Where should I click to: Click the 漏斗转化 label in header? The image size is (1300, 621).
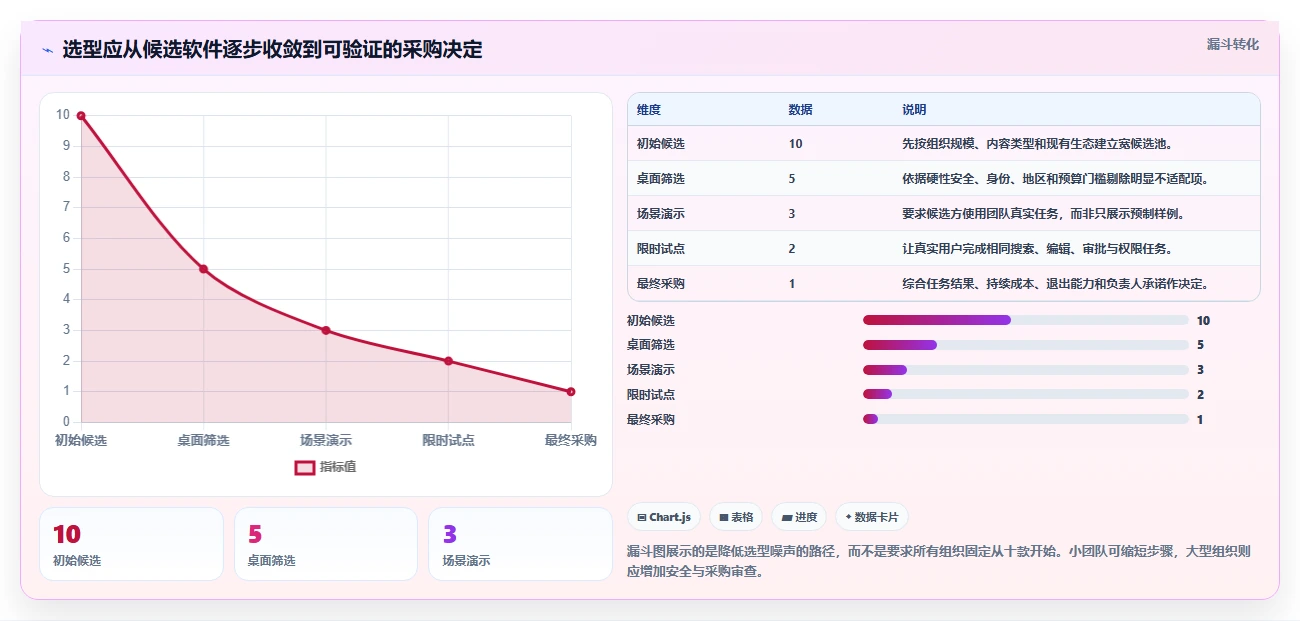[1232, 44]
